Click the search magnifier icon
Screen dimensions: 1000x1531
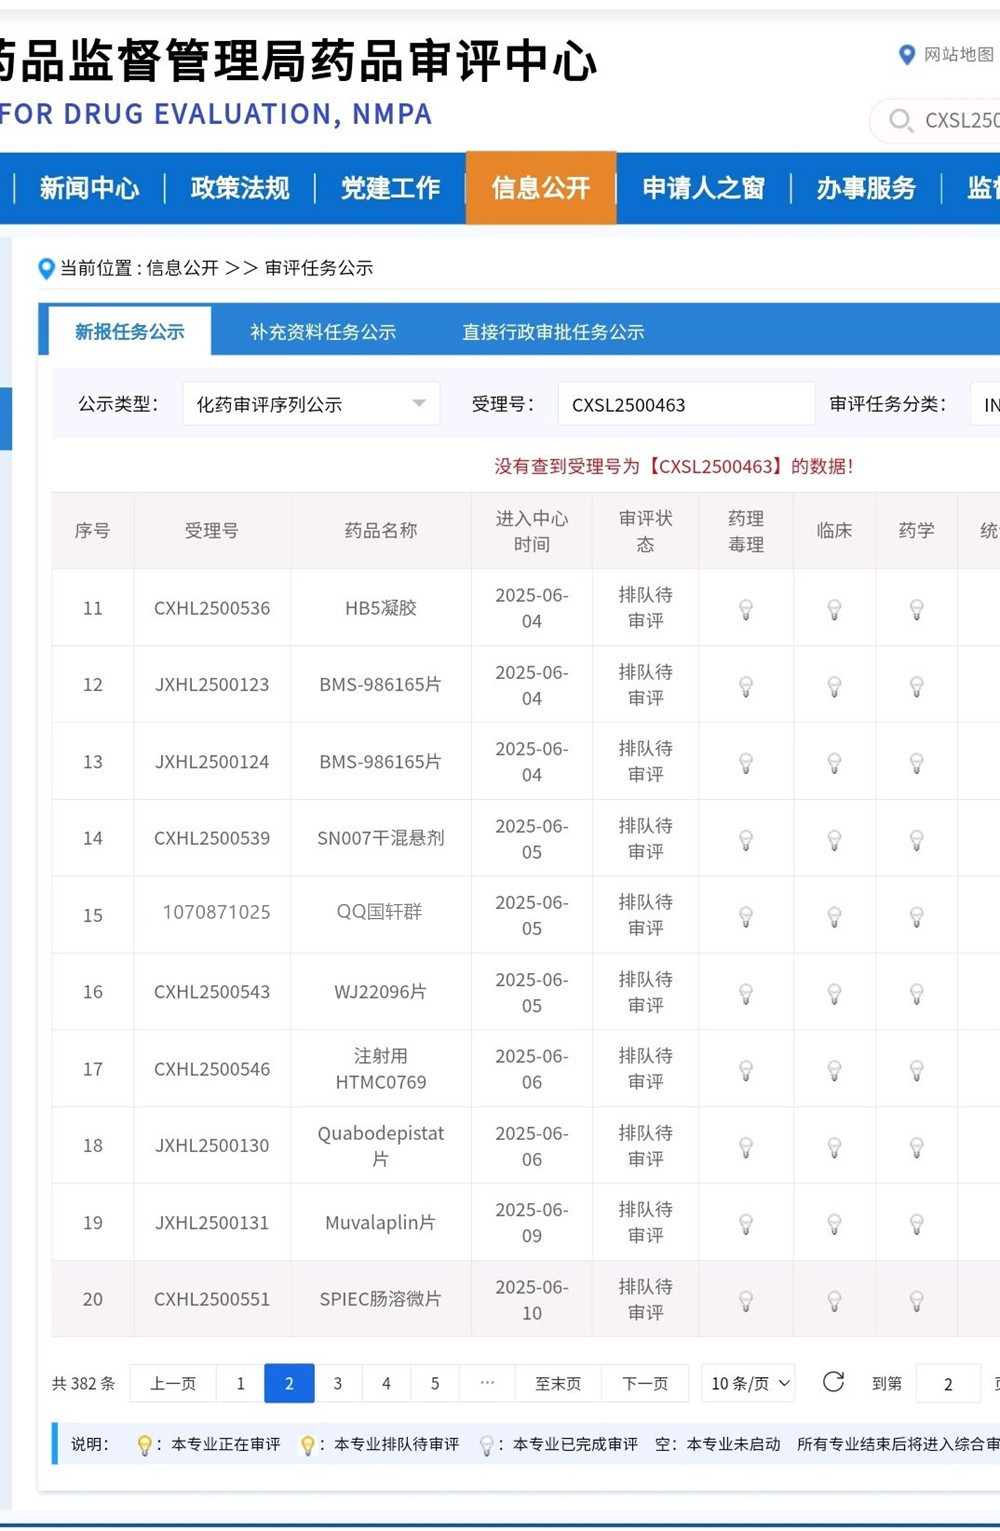click(900, 120)
